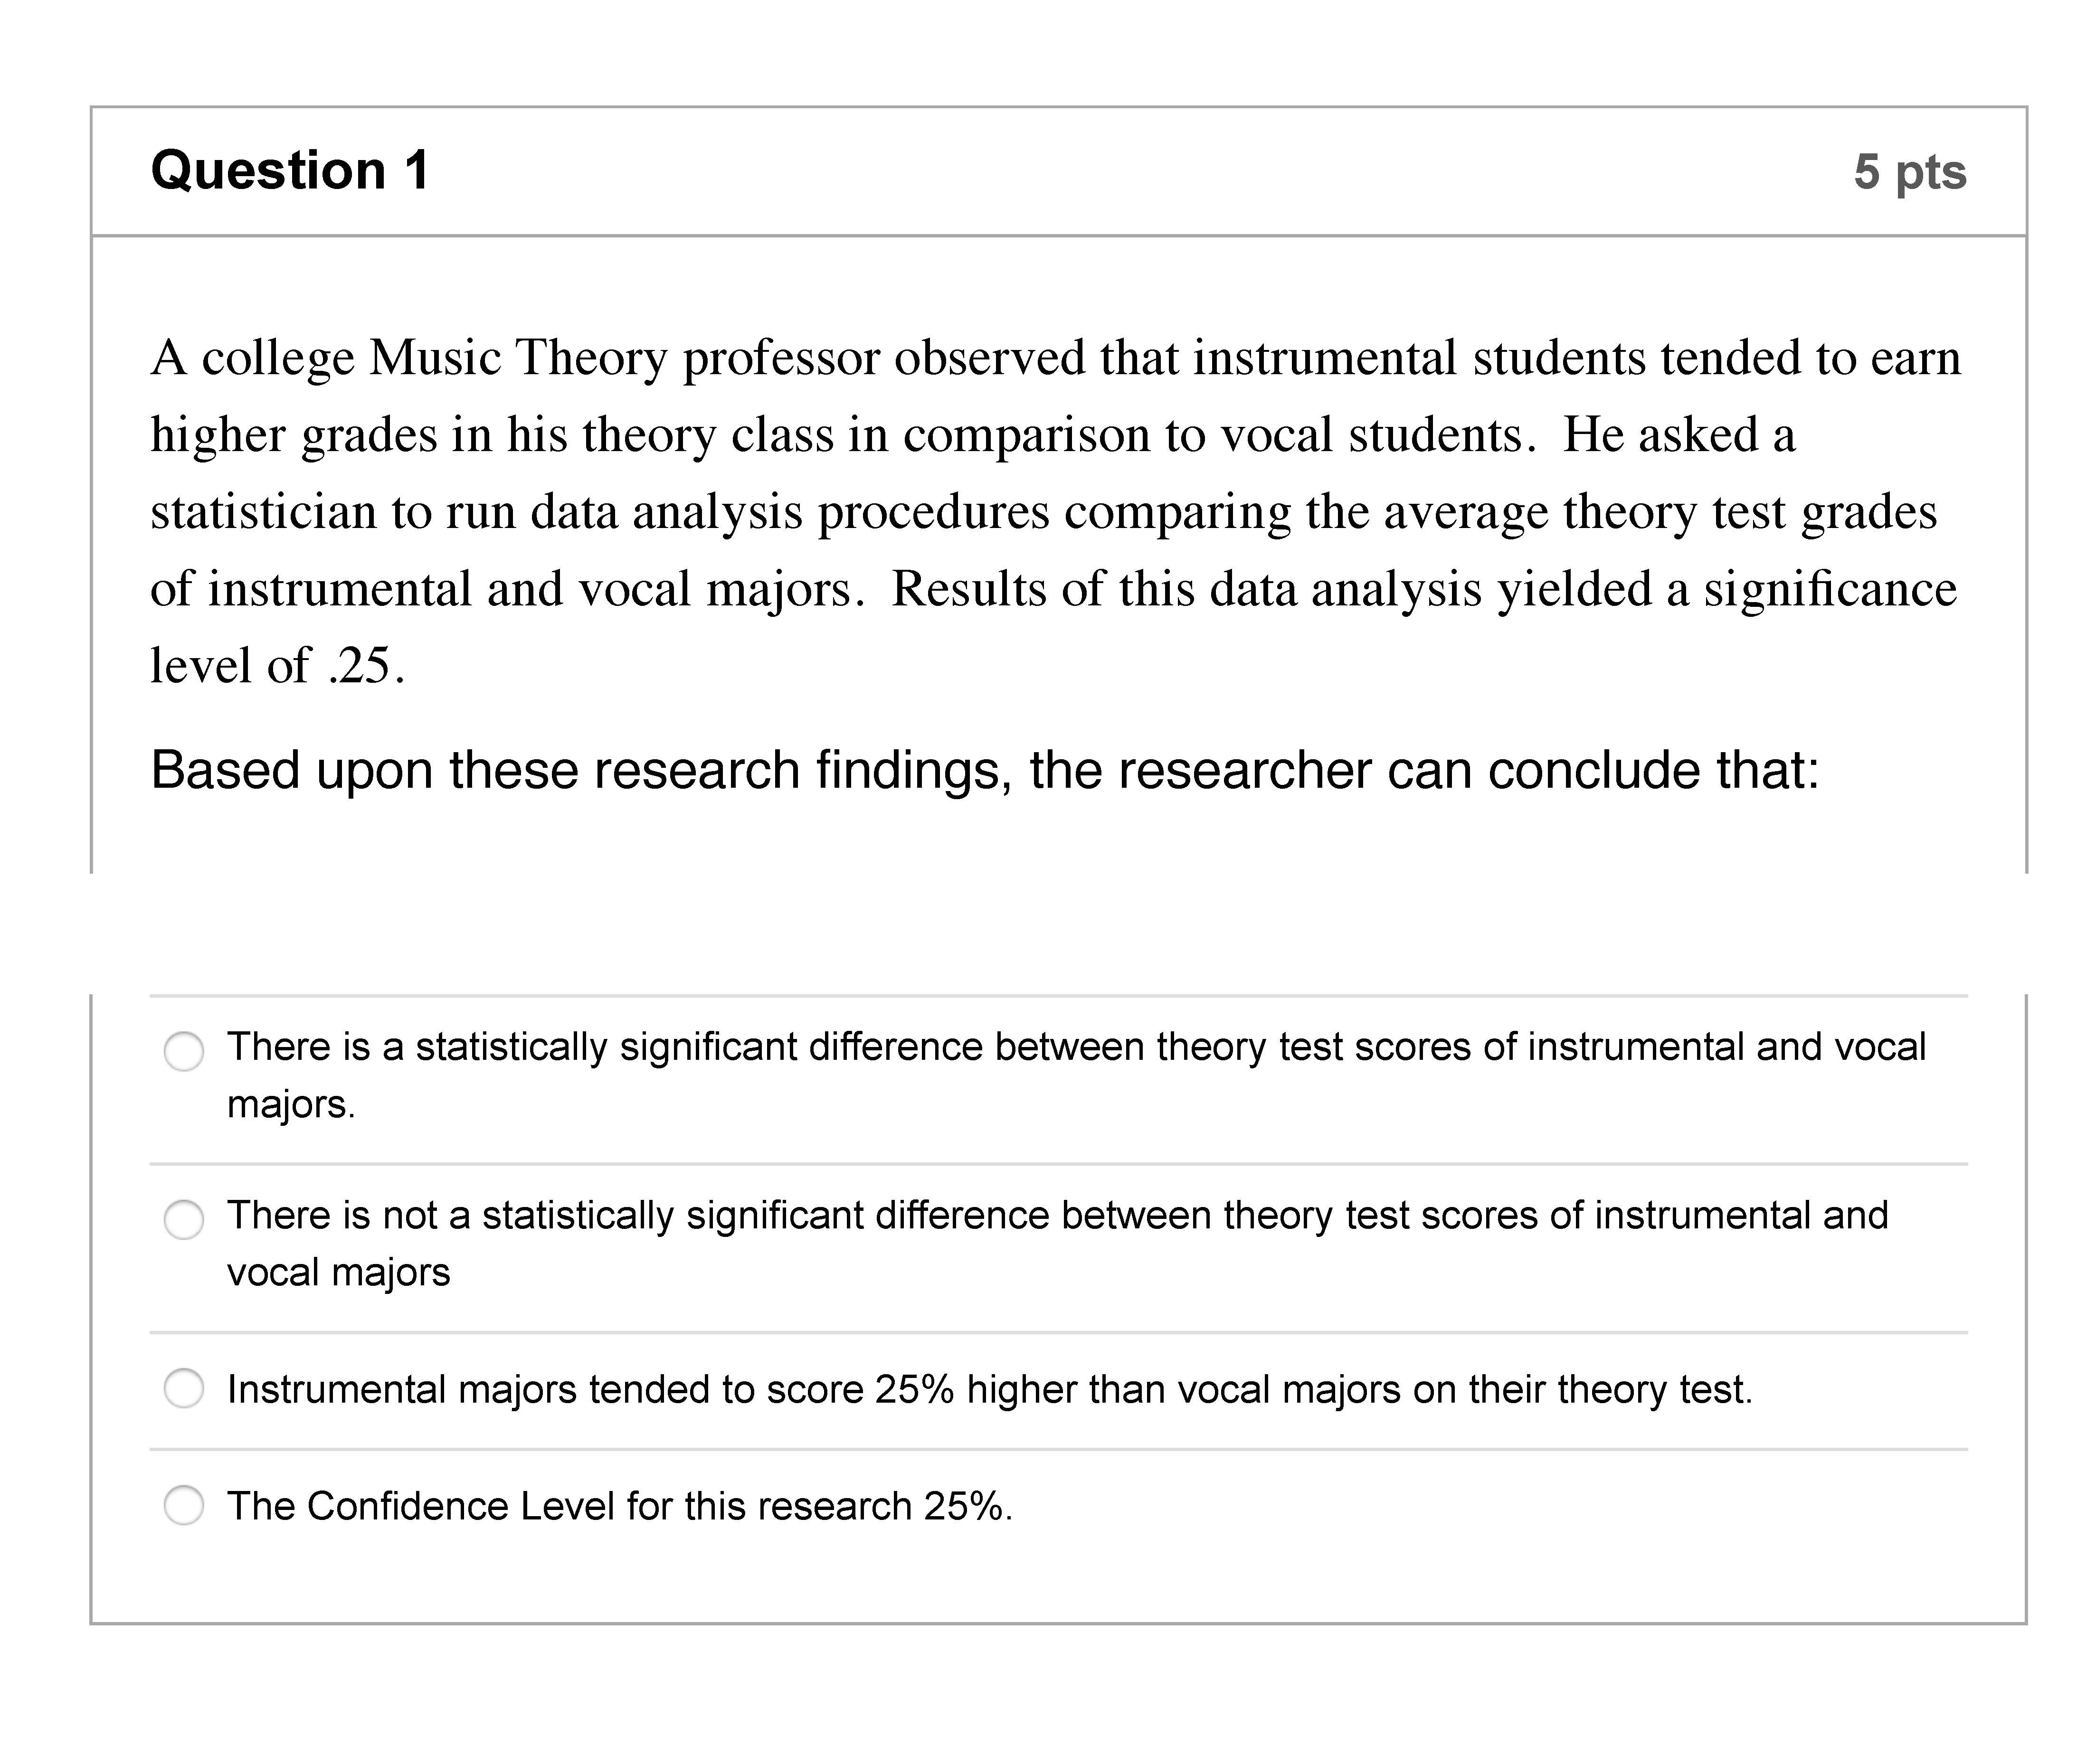Select radio button for 'Instrumental majors tended to score'
This screenshot has height=1764, width=2096.
coord(184,1388)
